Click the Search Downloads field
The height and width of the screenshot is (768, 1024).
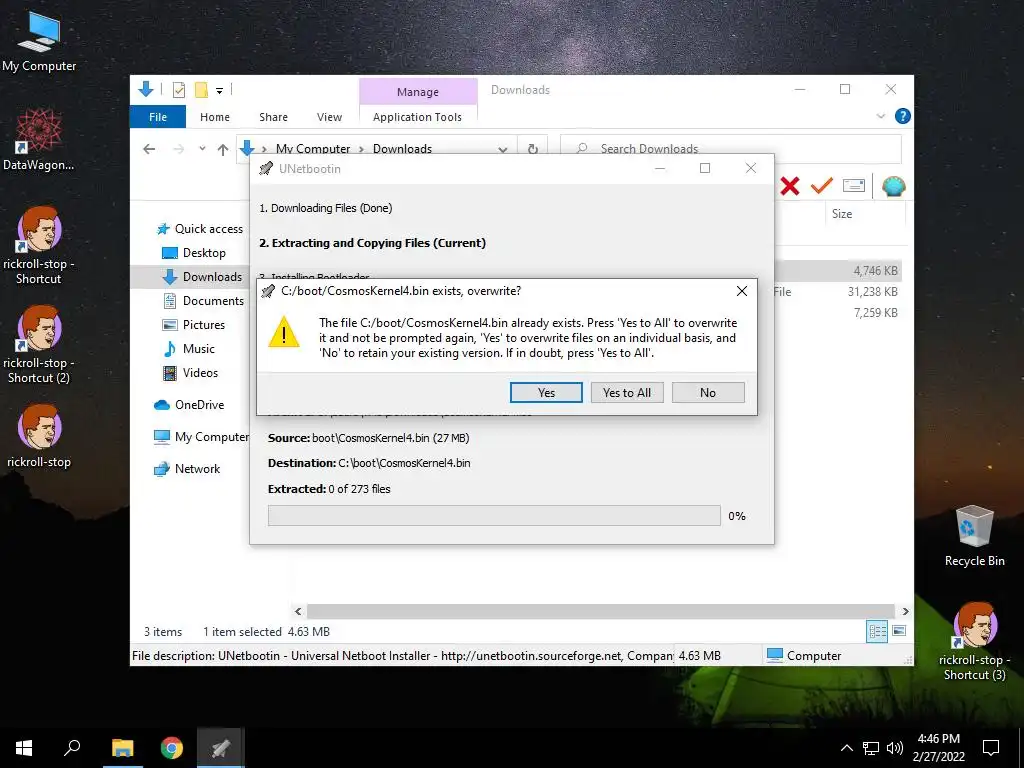pyautogui.click(x=731, y=148)
